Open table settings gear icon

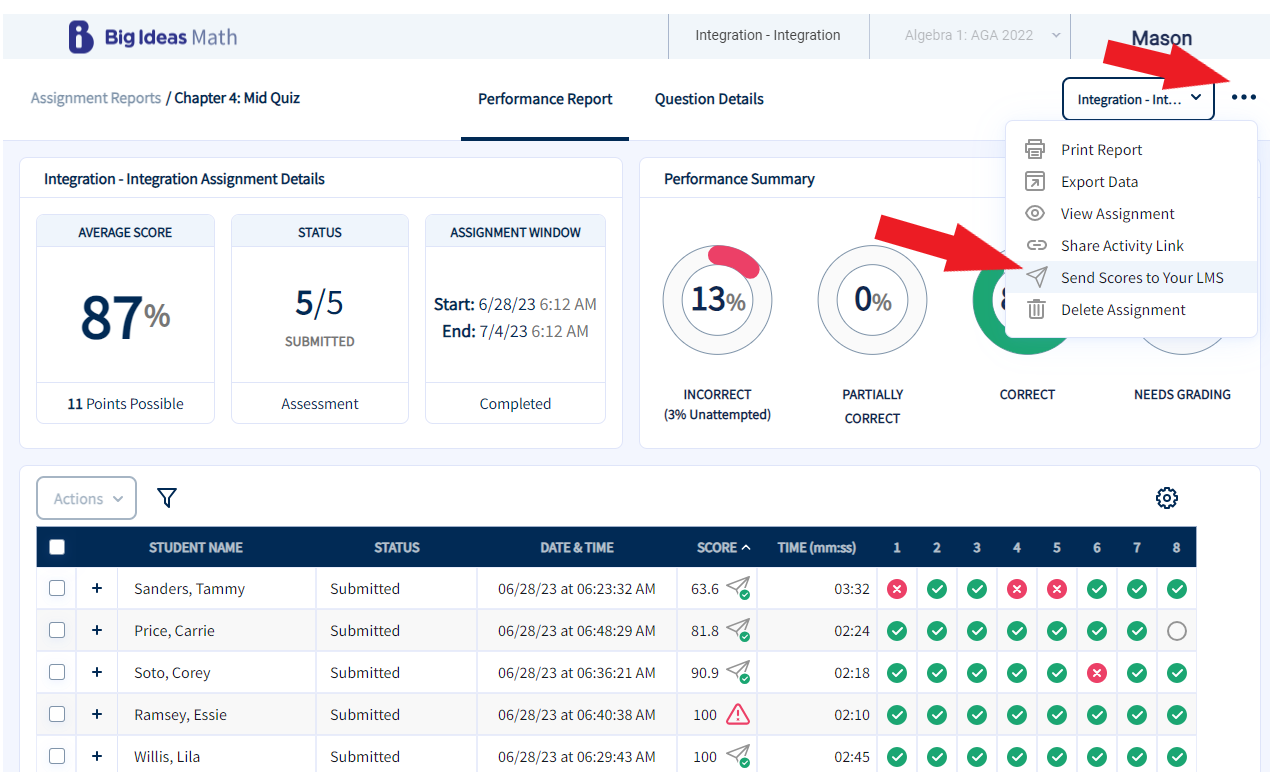pyautogui.click(x=1166, y=498)
